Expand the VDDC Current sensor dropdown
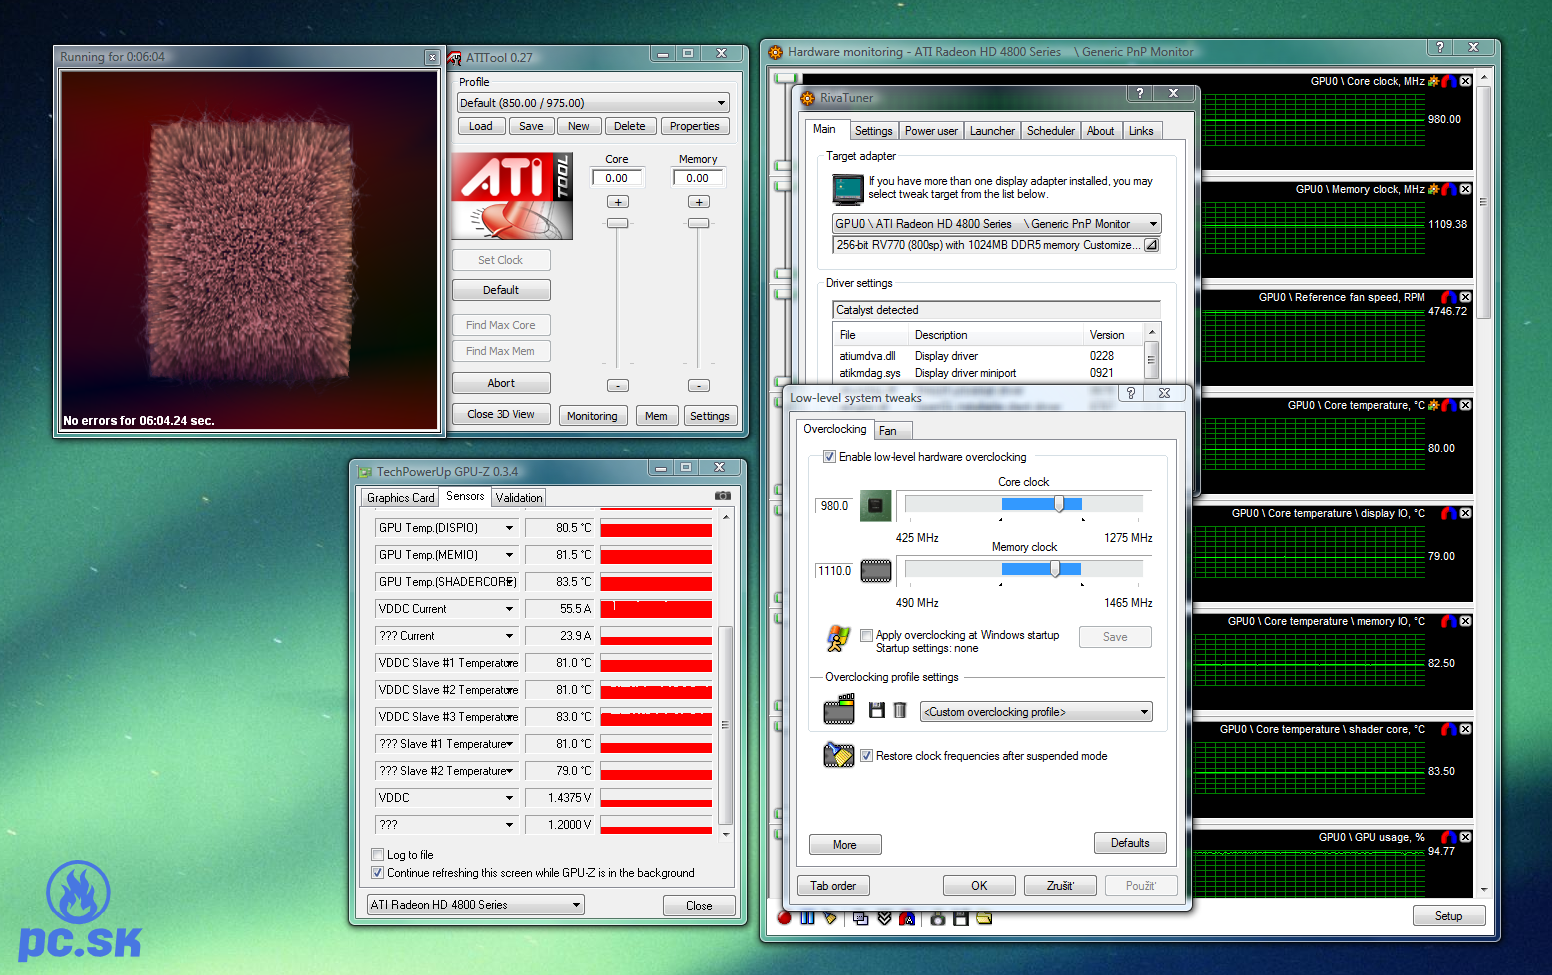 509,609
